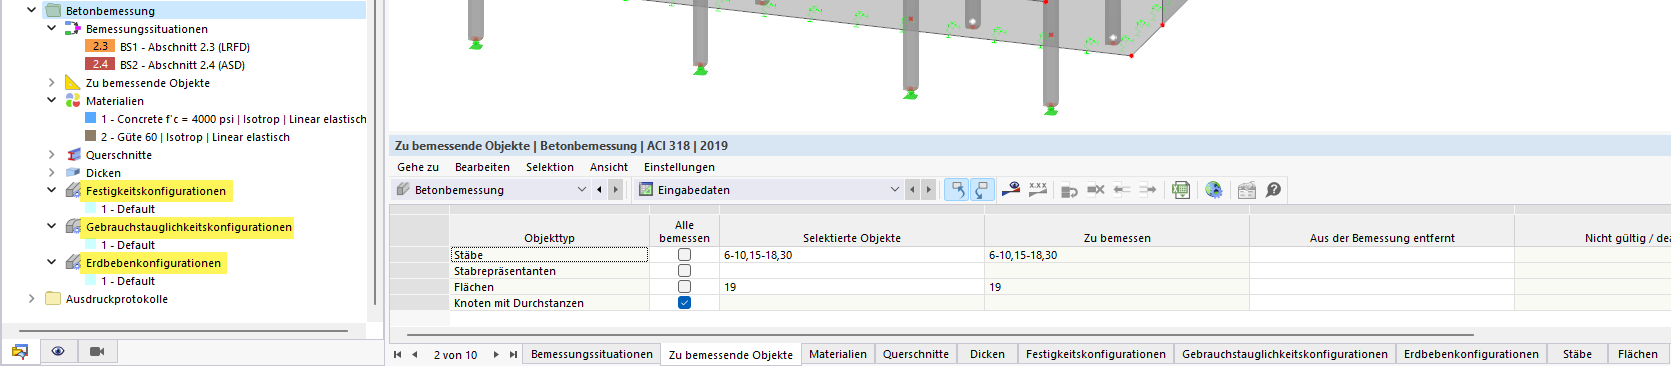This screenshot has width=1671, height=366.
Task: Click the Ausdruckprotokolle folder icon
Action: [x=53, y=298]
